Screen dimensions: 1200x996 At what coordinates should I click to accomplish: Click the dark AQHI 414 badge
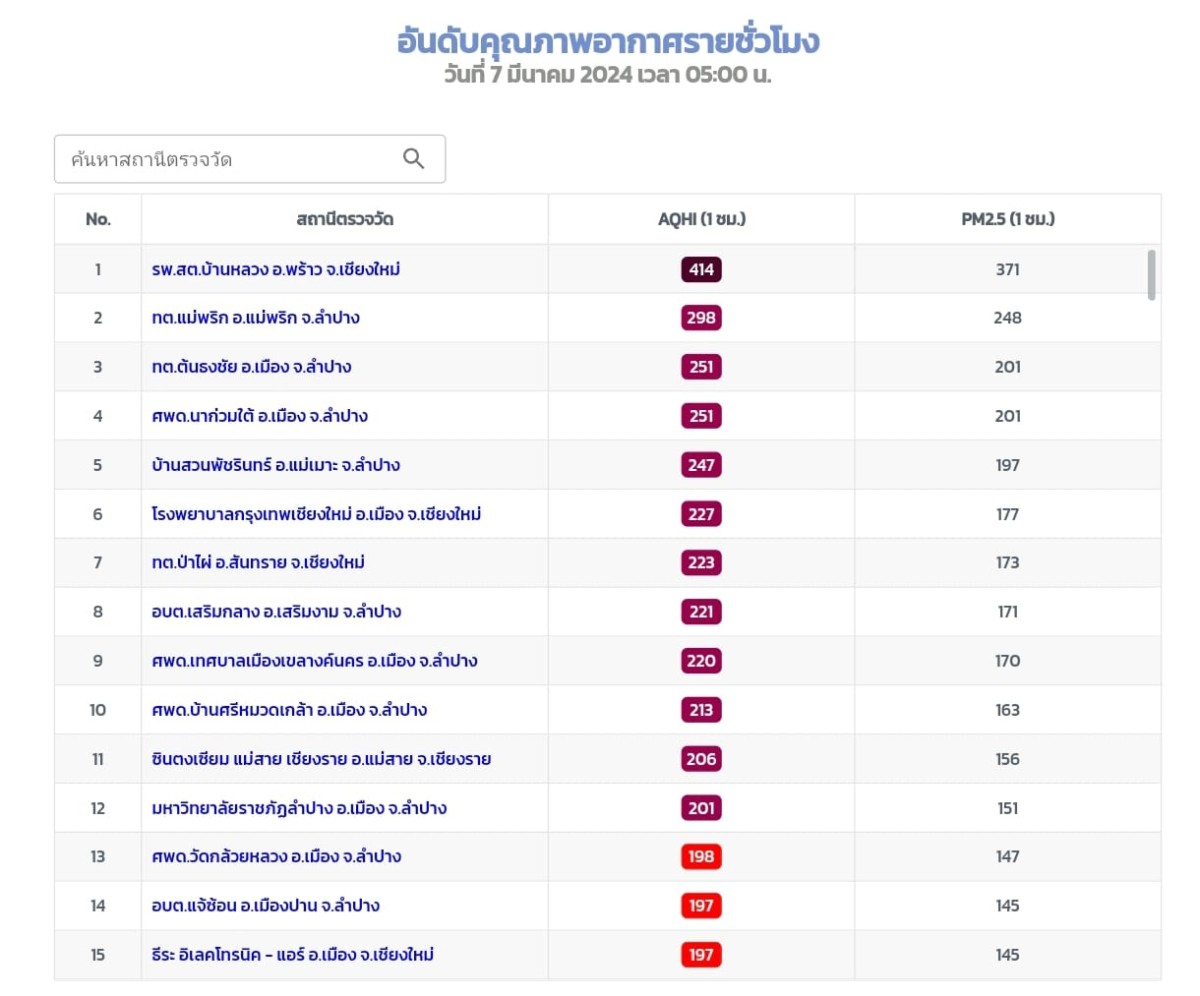point(701,269)
